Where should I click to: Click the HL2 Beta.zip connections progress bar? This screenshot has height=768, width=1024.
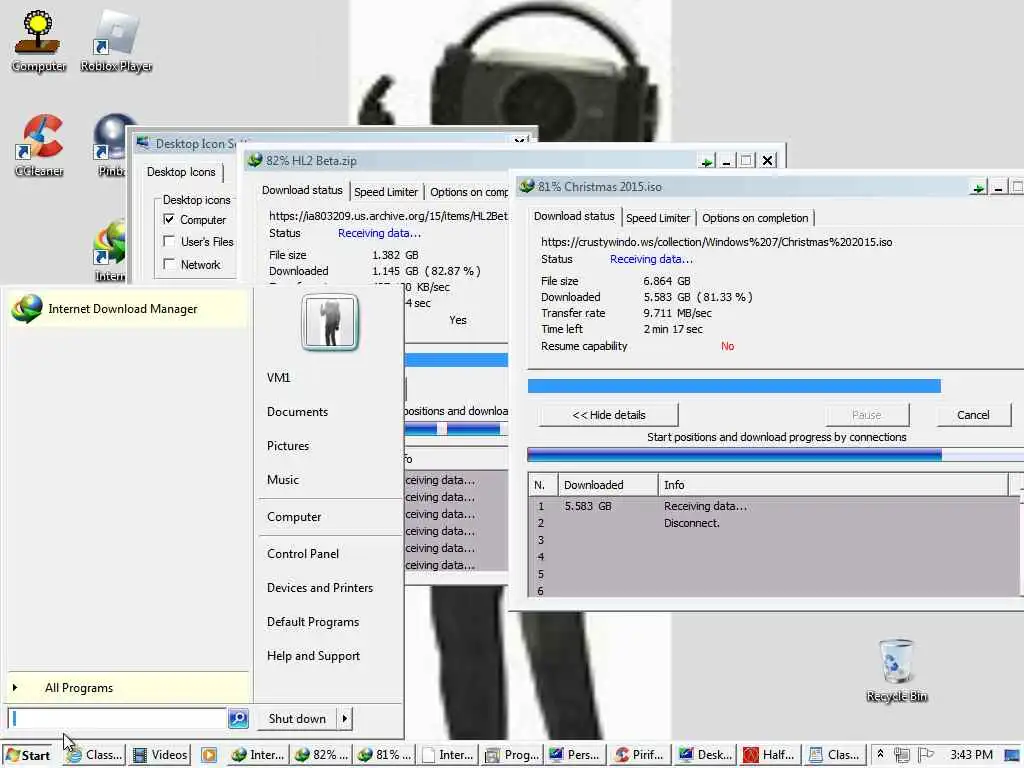[x=456, y=429]
